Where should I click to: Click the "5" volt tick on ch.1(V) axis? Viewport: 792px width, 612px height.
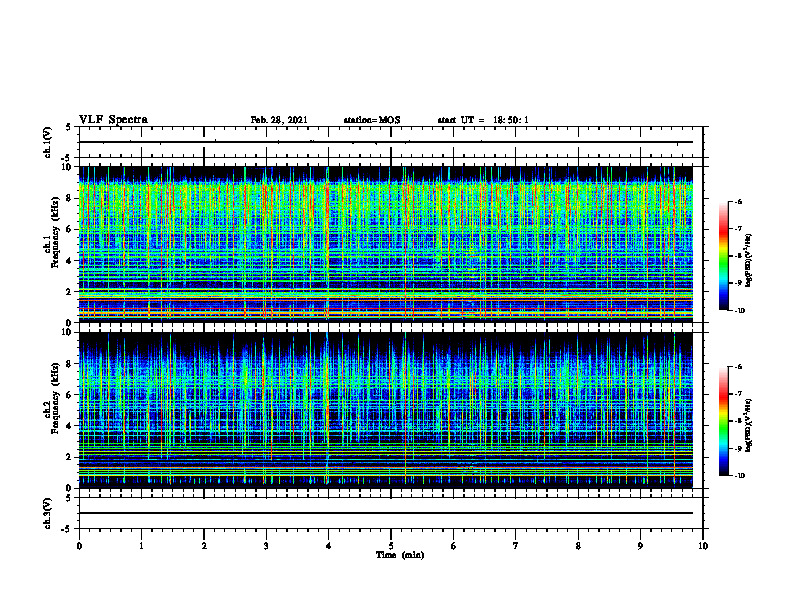70,128
